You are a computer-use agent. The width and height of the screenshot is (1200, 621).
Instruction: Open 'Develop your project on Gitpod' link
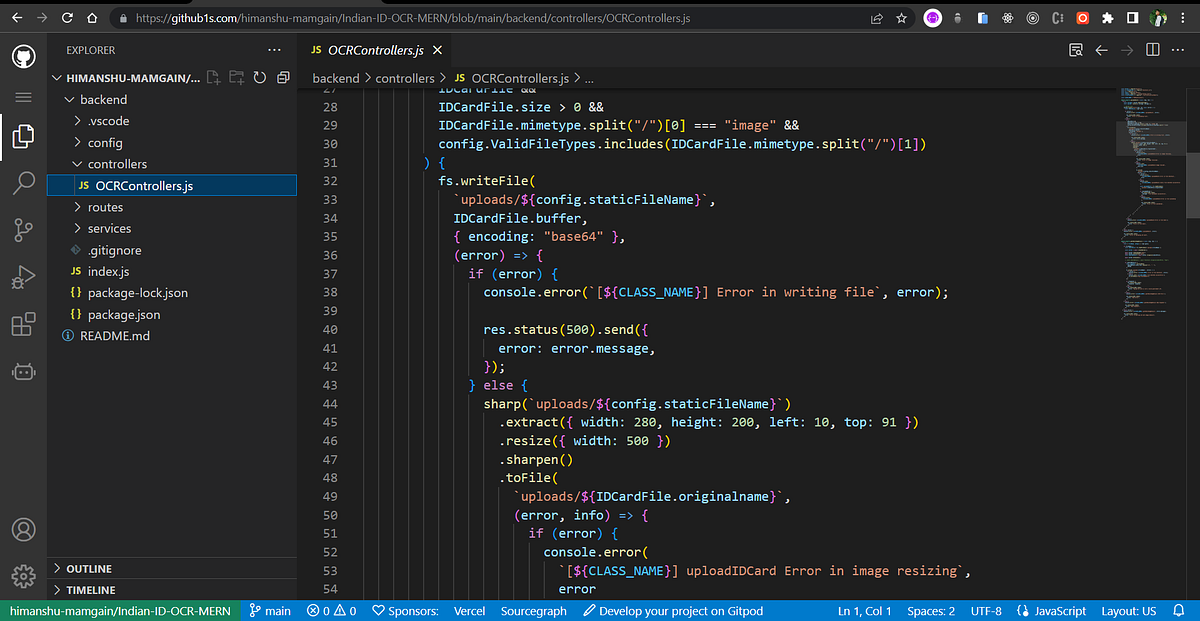coord(672,610)
